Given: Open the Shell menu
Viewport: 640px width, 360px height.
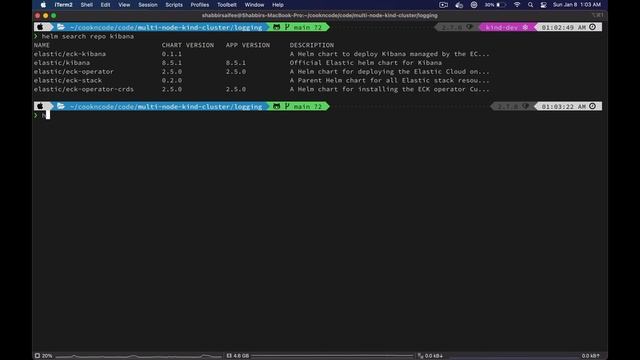Looking at the screenshot, I should pos(87,5).
